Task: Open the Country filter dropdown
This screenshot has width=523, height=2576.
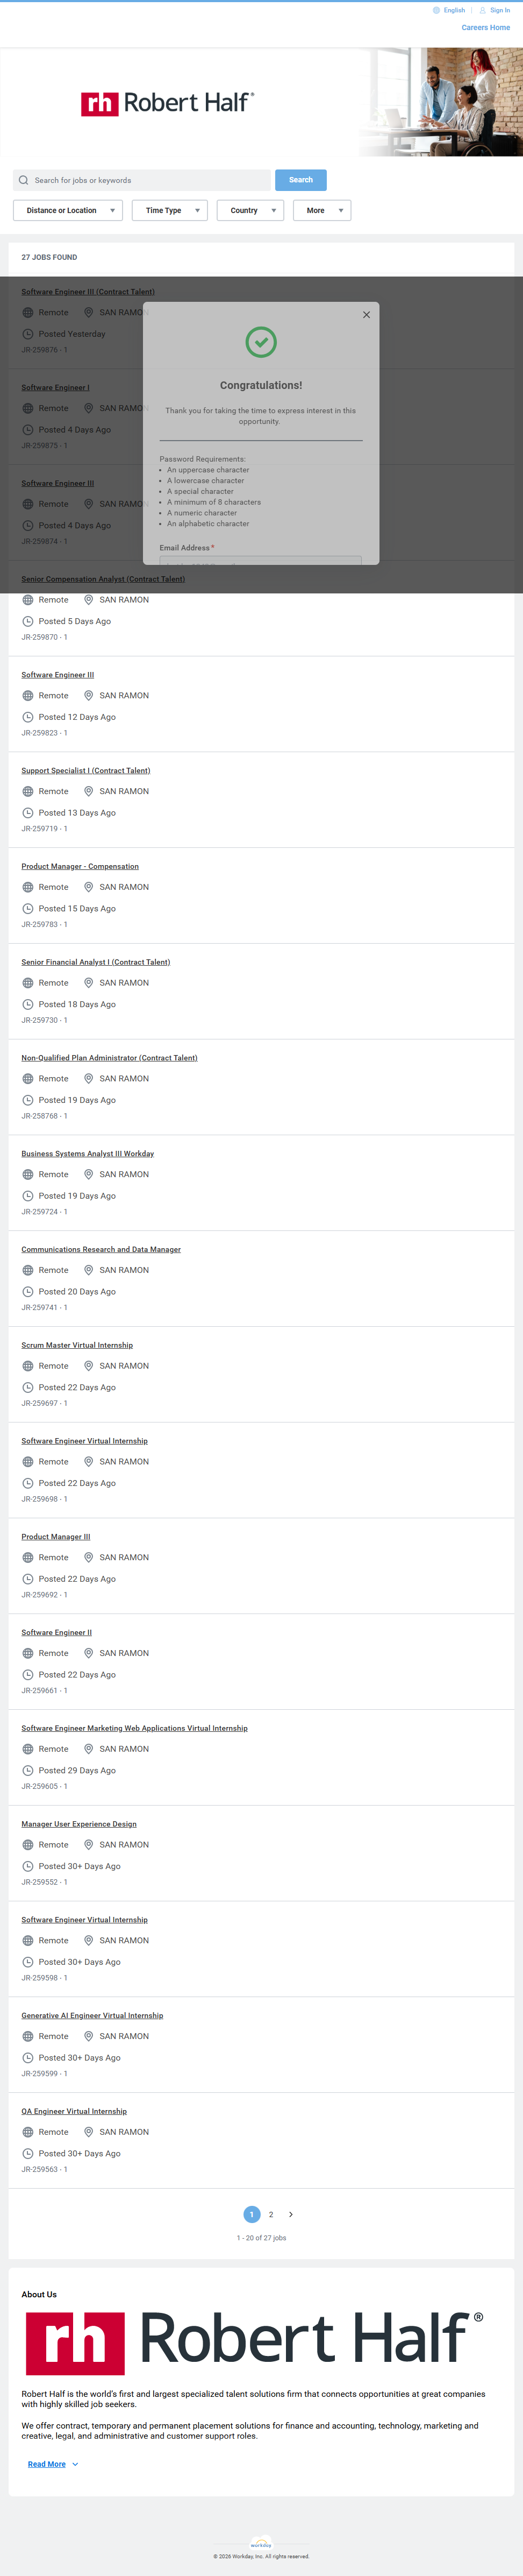Action: point(250,211)
